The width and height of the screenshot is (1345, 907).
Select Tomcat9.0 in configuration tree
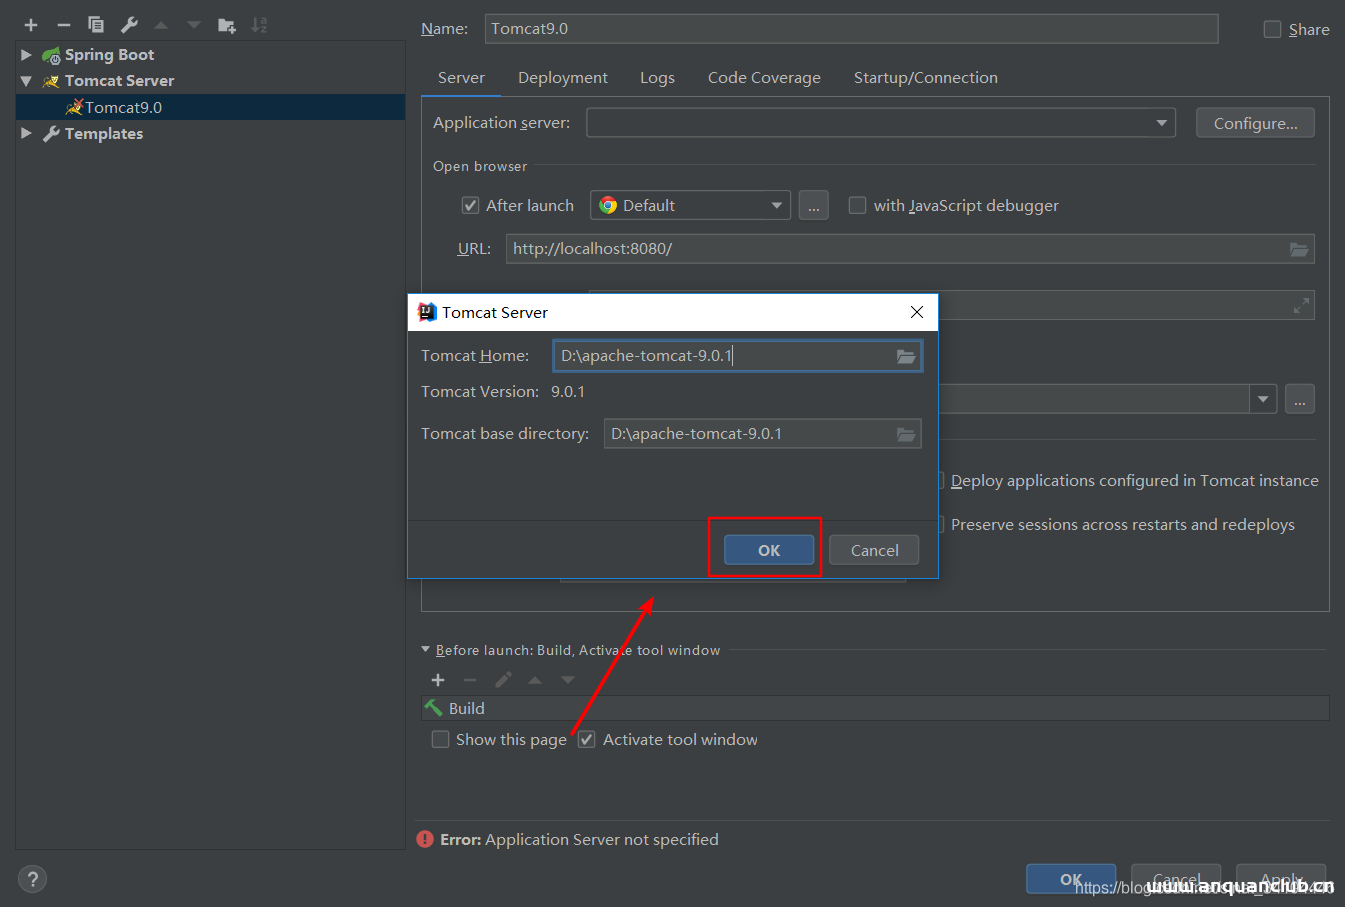pos(123,107)
